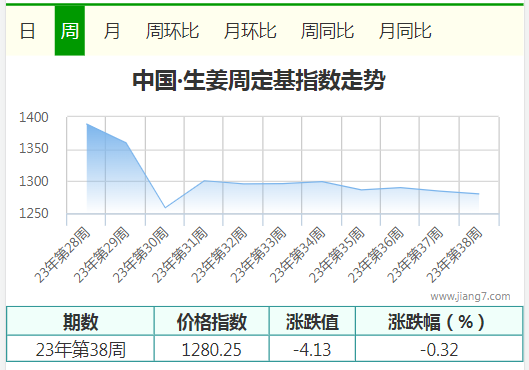Viewport: 529px width, 370px height.
Task: Select the 23年第31周 axis label
Action: click(x=180, y=255)
